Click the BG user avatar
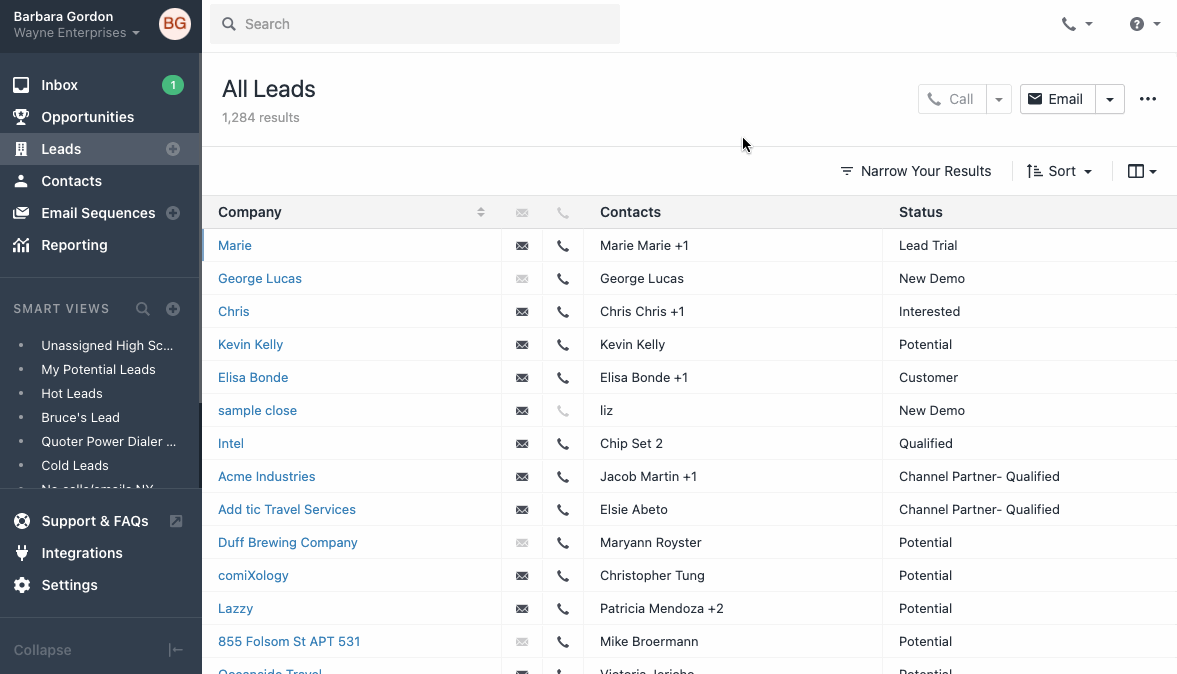This screenshot has width=1177, height=674. click(x=175, y=24)
